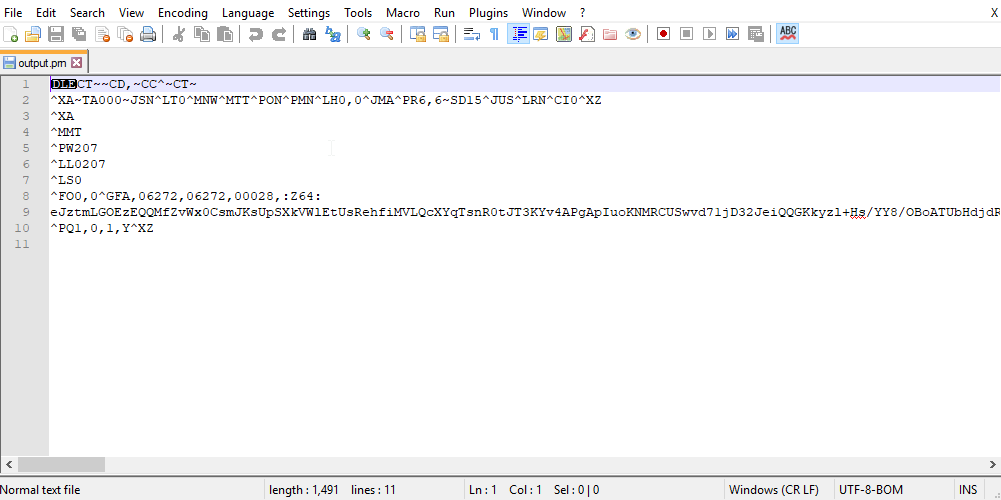Image resolution: width=1001 pixels, height=500 pixels.
Task: Open the Settings menu
Action: [x=309, y=13]
